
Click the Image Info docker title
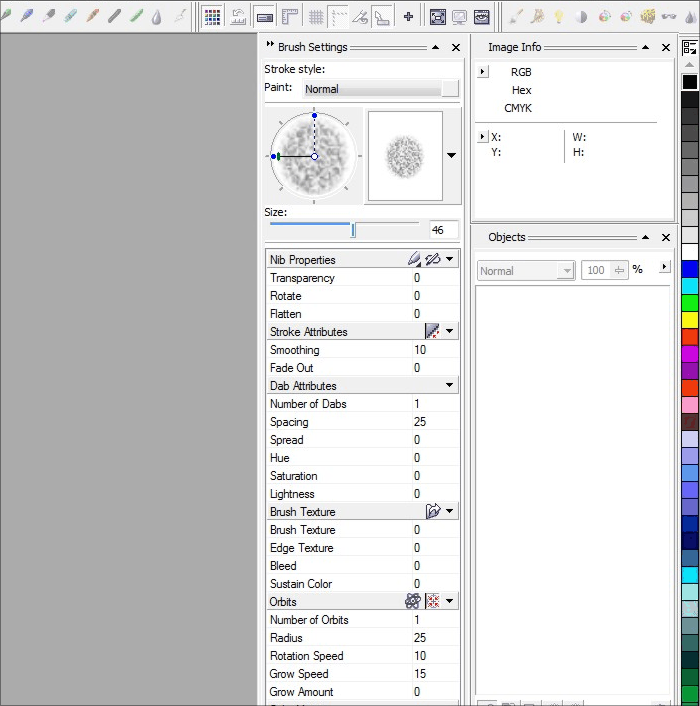pyautogui.click(x=514, y=47)
